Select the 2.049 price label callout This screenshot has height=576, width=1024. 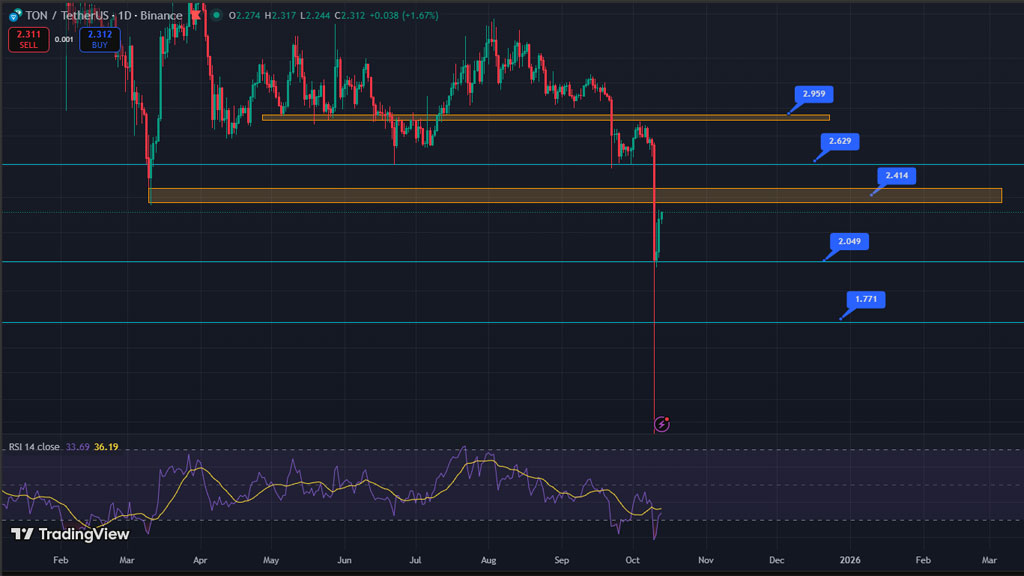[849, 241]
